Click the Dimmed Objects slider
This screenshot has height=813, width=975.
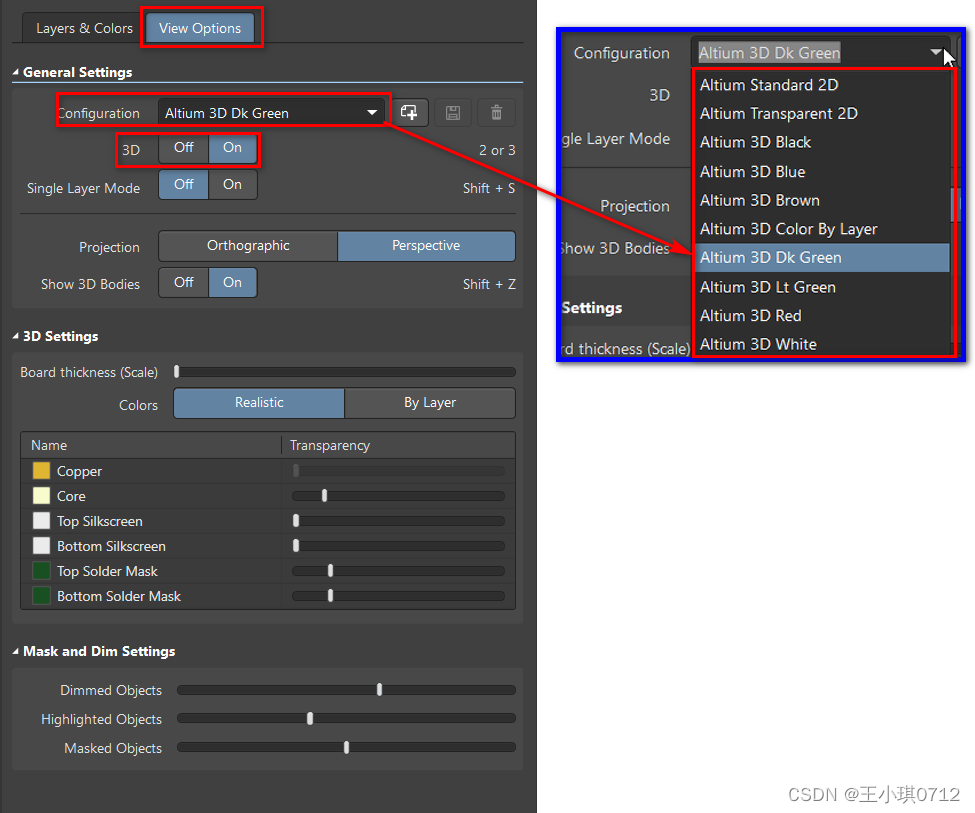pos(346,690)
